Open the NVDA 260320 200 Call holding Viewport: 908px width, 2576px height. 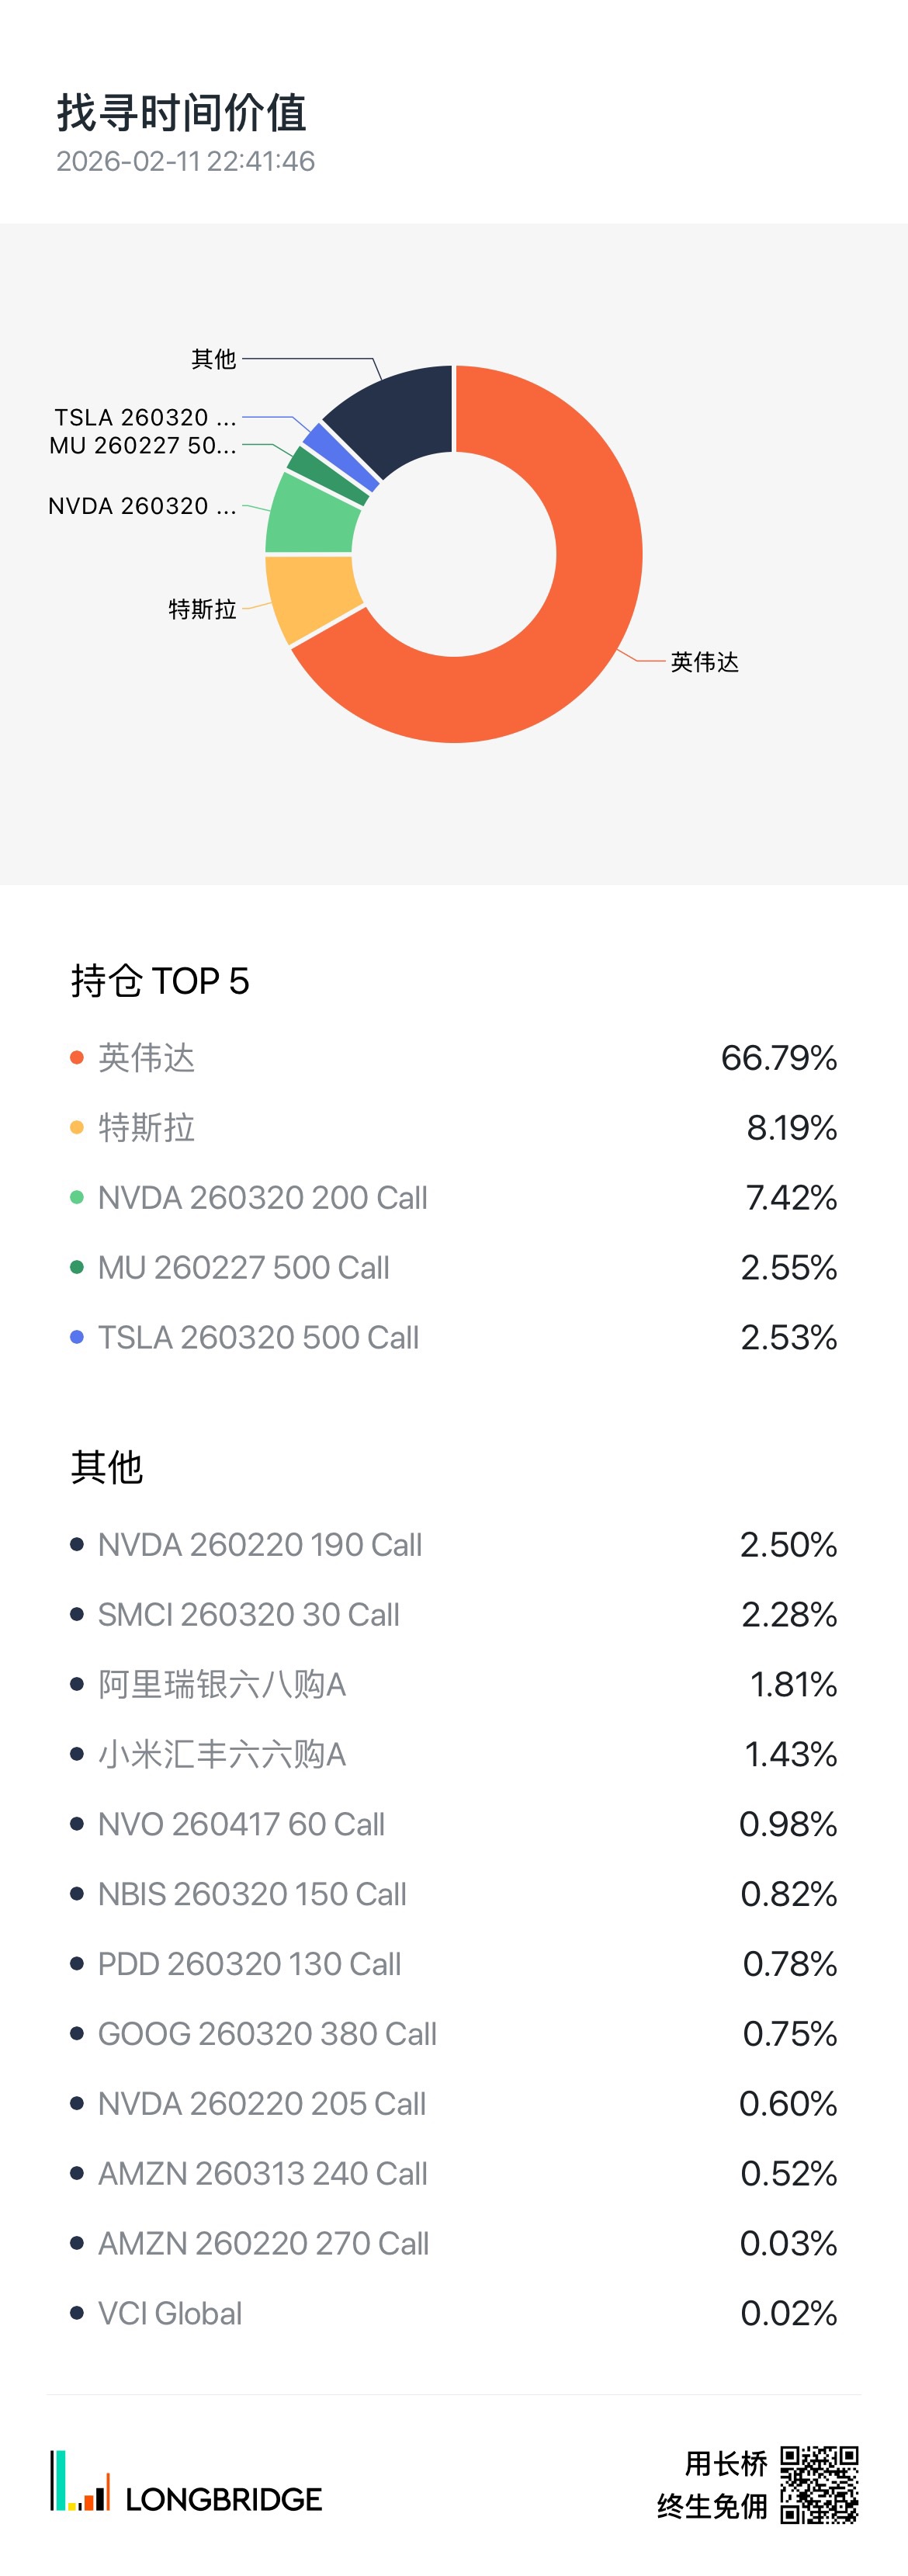pyautogui.click(x=263, y=1198)
